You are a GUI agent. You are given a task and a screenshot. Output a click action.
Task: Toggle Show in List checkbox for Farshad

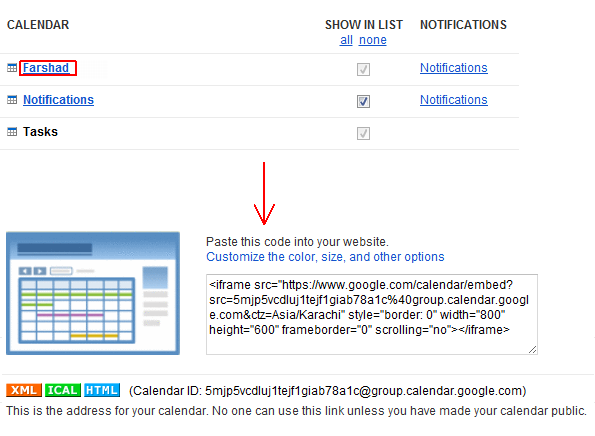click(x=363, y=69)
